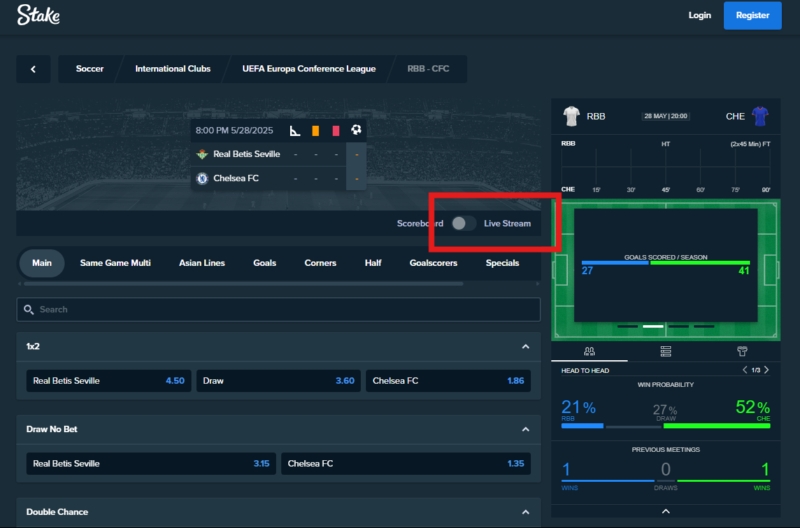This screenshot has width=800, height=528.
Task: Collapse the stats widget with bottom chevron
Action: click(x=666, y=511)
